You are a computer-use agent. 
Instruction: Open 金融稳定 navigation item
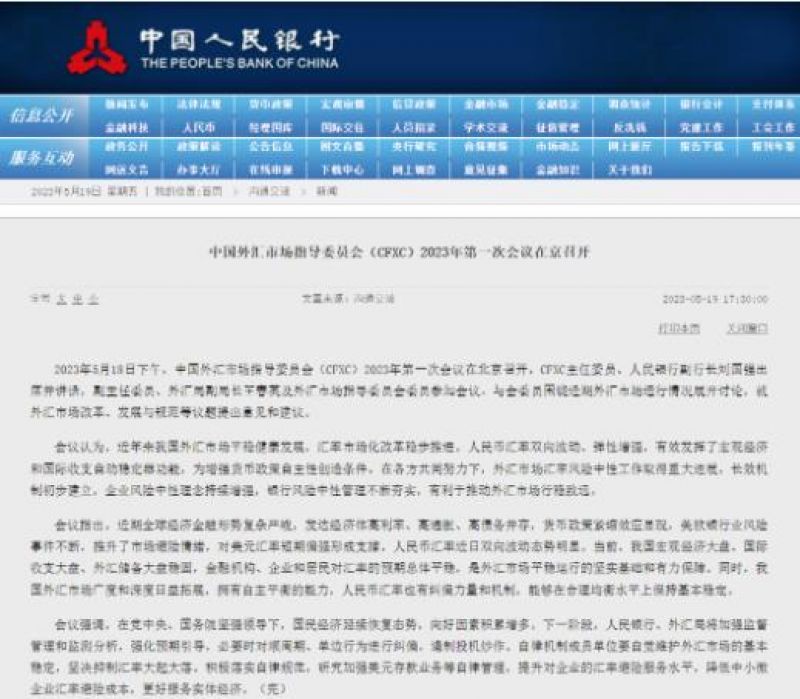pos(558,105)
